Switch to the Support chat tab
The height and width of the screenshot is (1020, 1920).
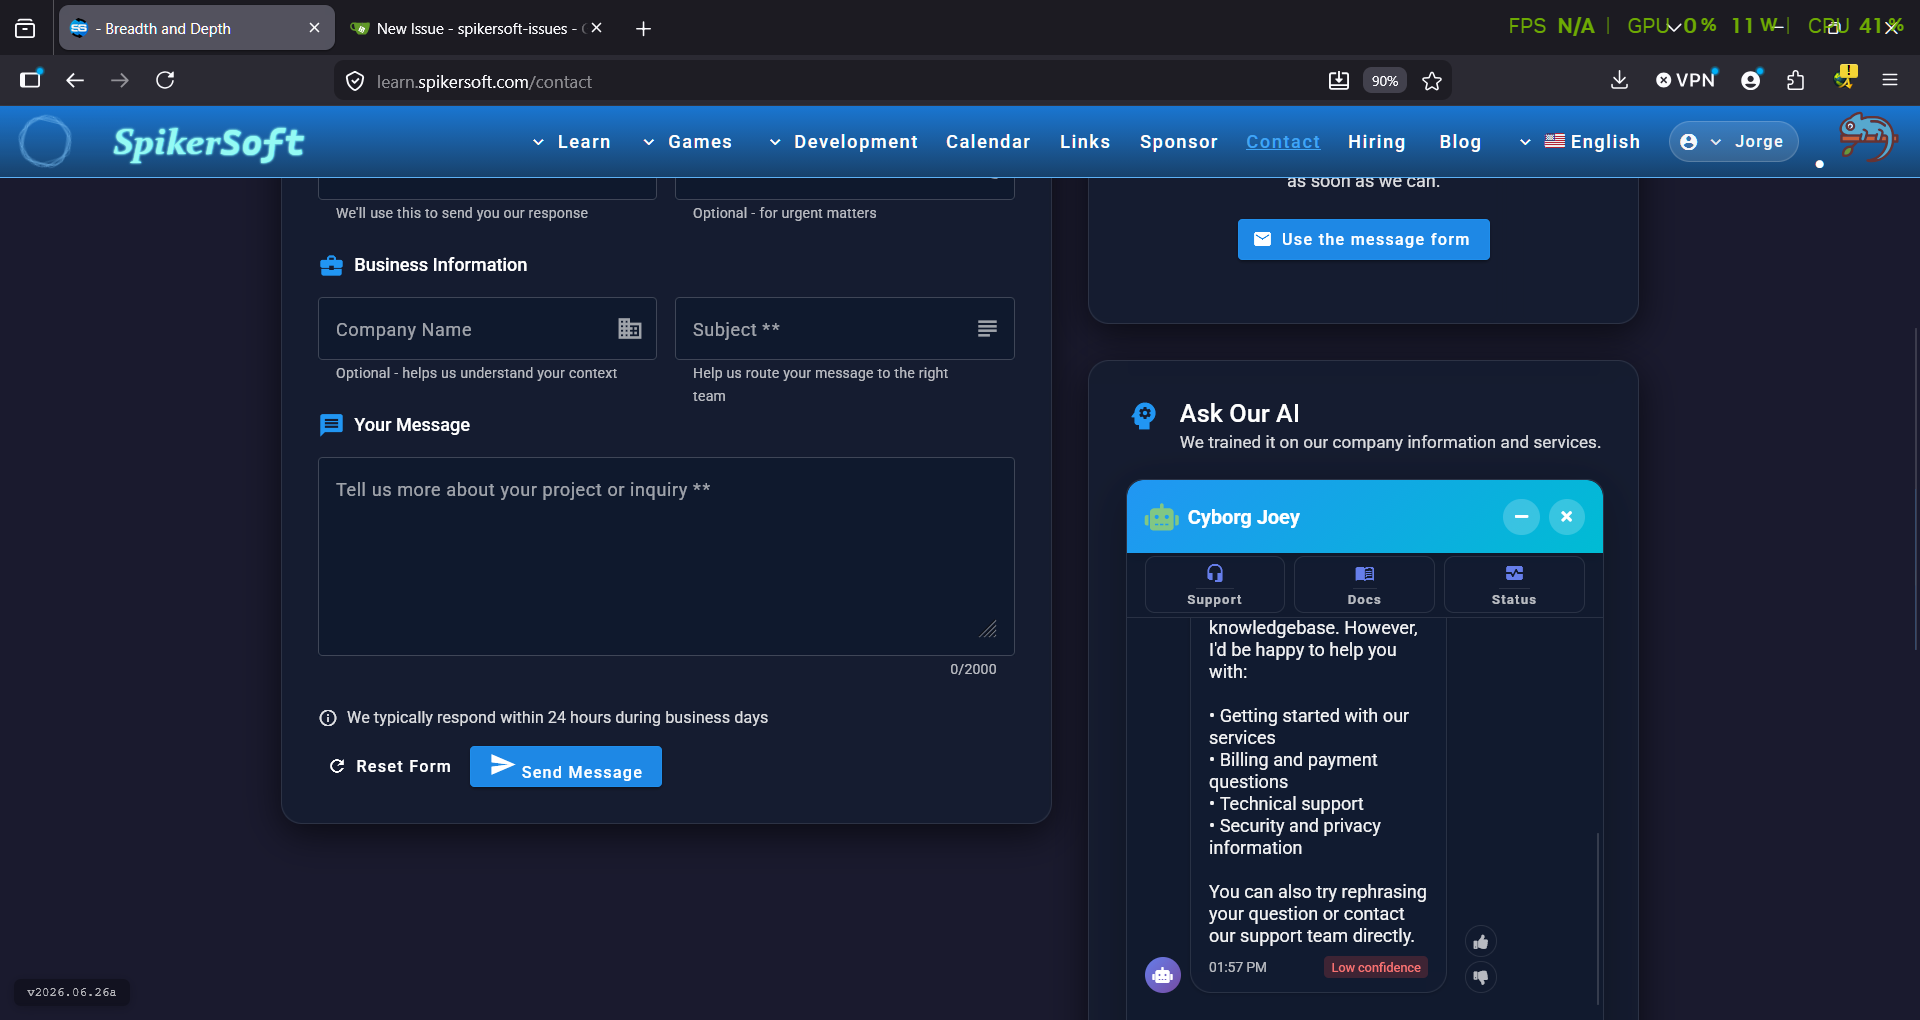pyautogui.click(x=1215, y=585)
